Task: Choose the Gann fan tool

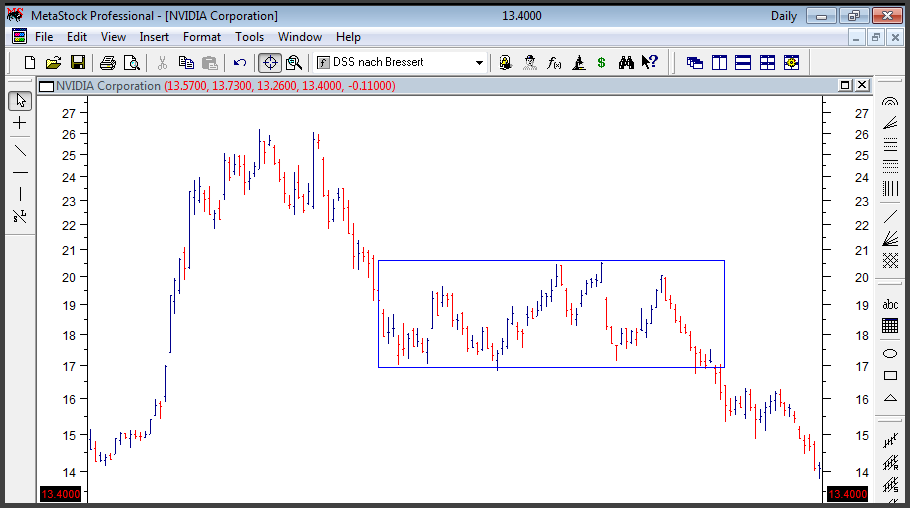Action: click(x=890, y=239)
